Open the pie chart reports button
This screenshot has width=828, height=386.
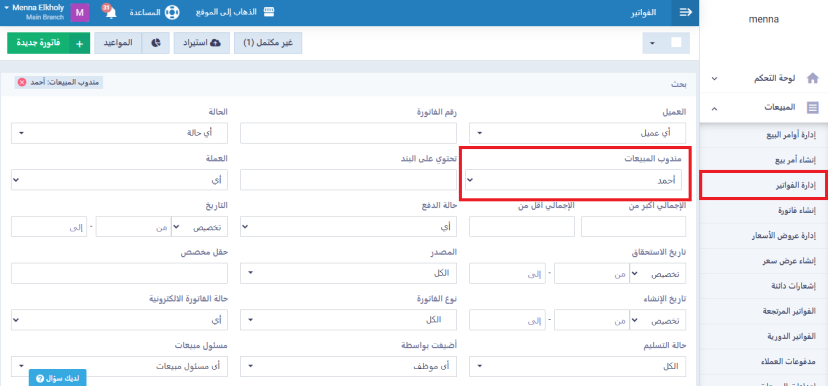point(156,43)
